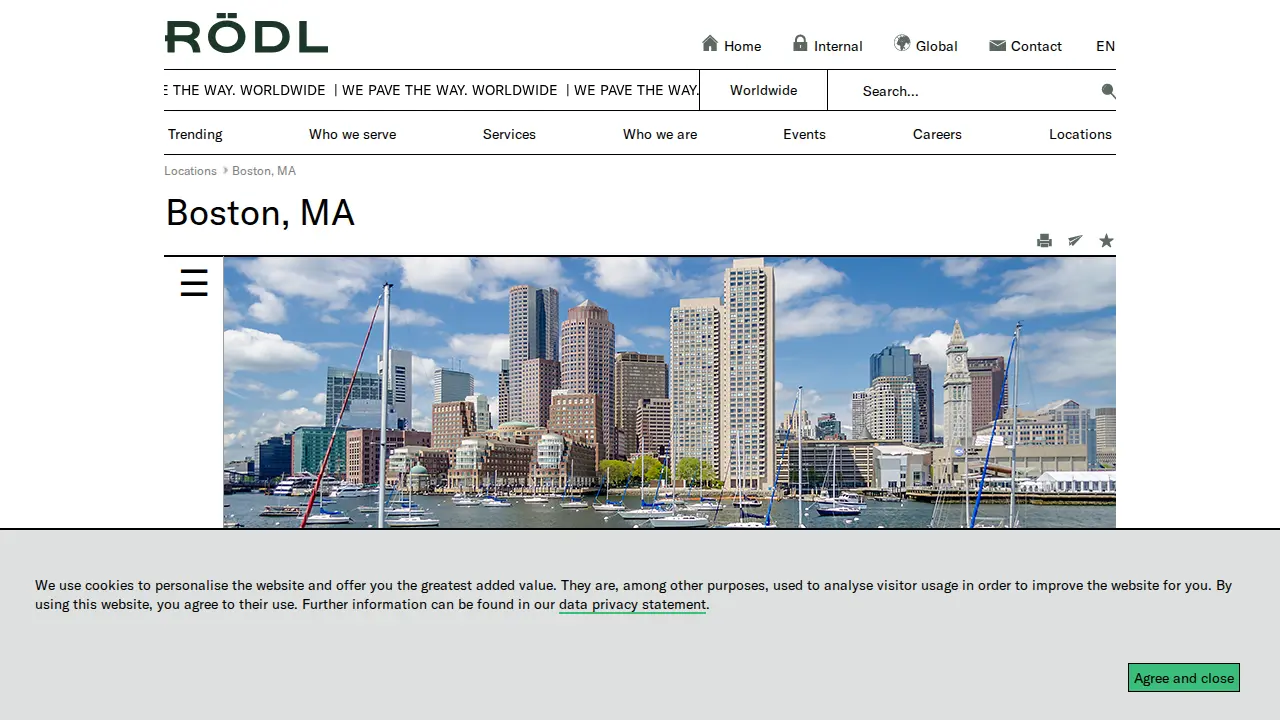Click the Agree and close button
Screen dimensions: 1280x720
[x=1184, y=678]
